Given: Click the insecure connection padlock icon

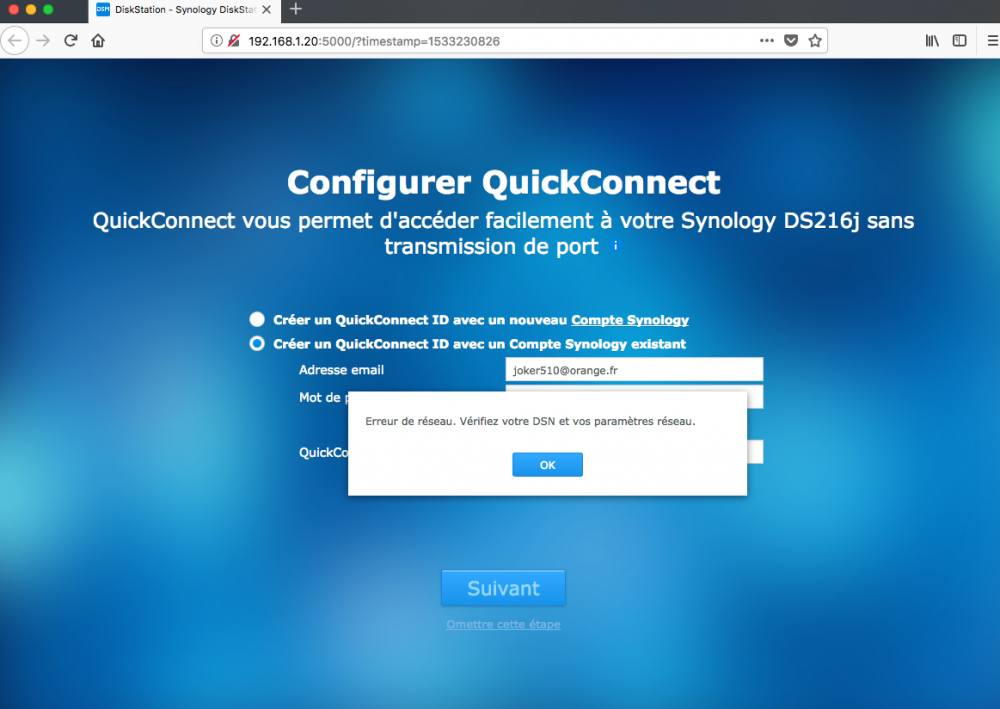Looking at the screenshot, I should click(x=234, y=41).
